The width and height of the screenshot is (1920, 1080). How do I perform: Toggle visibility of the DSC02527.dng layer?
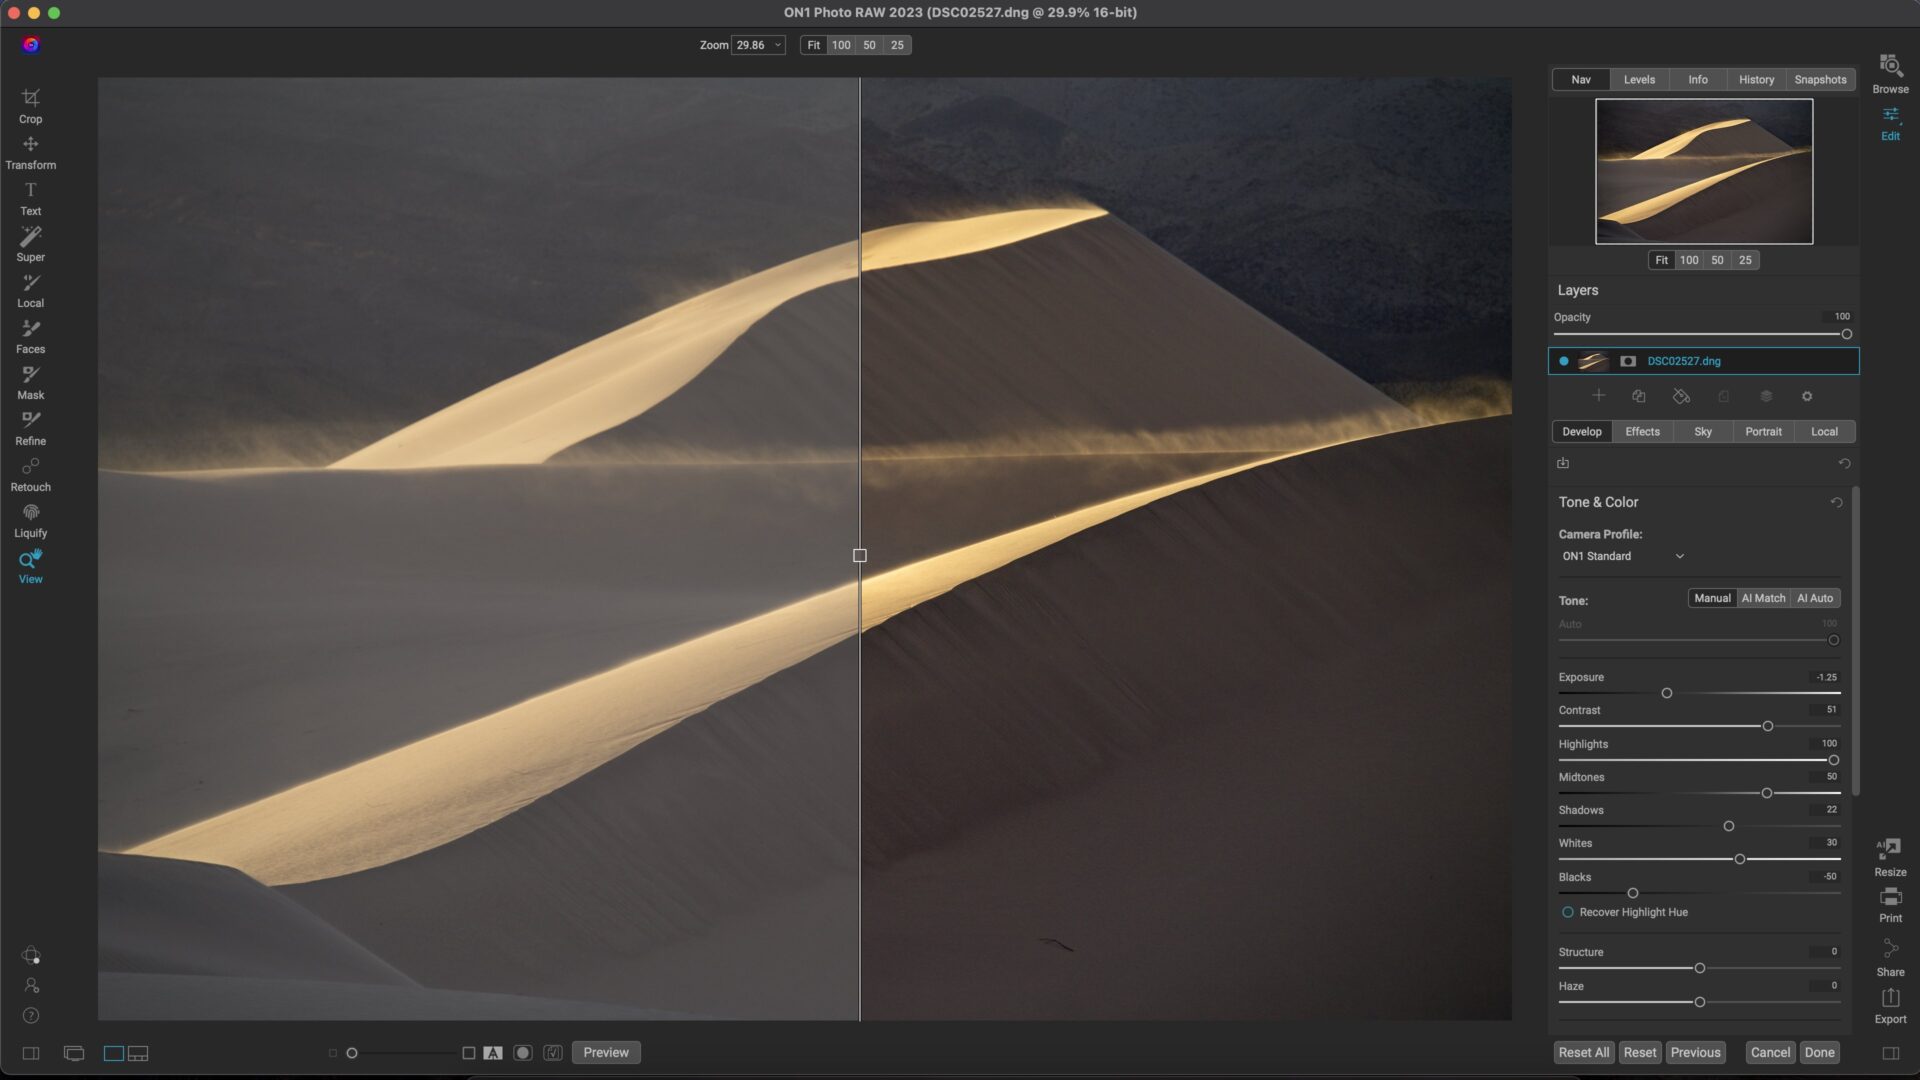point(1565,361)
